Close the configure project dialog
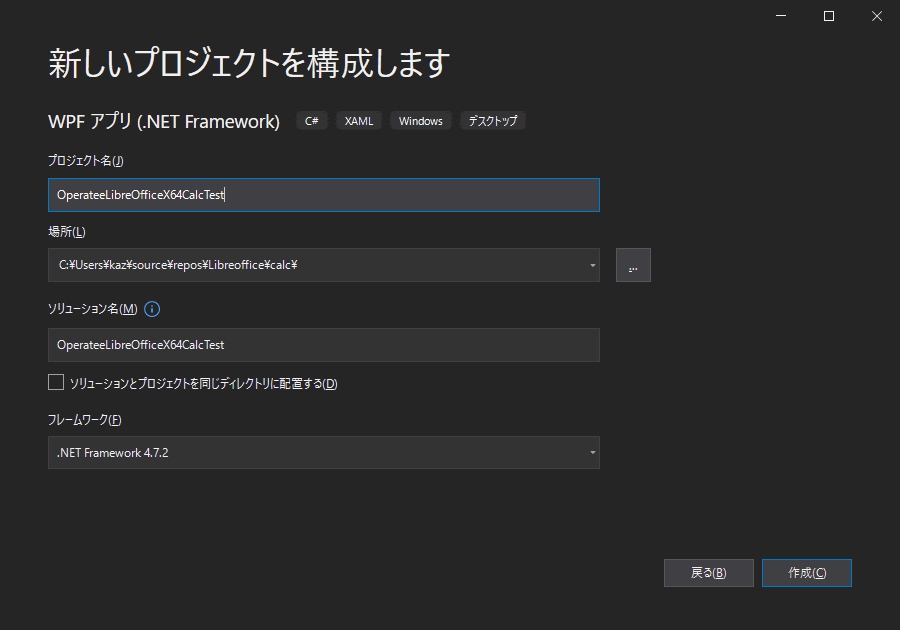 (x=876, y=16)
